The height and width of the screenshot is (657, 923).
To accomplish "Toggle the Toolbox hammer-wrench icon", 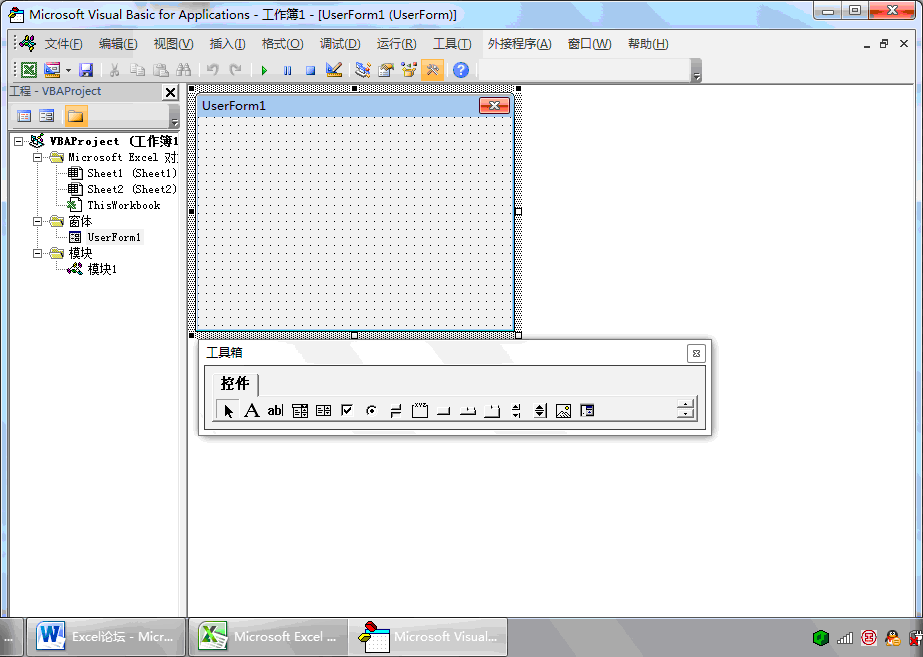I will click(432, 70).
